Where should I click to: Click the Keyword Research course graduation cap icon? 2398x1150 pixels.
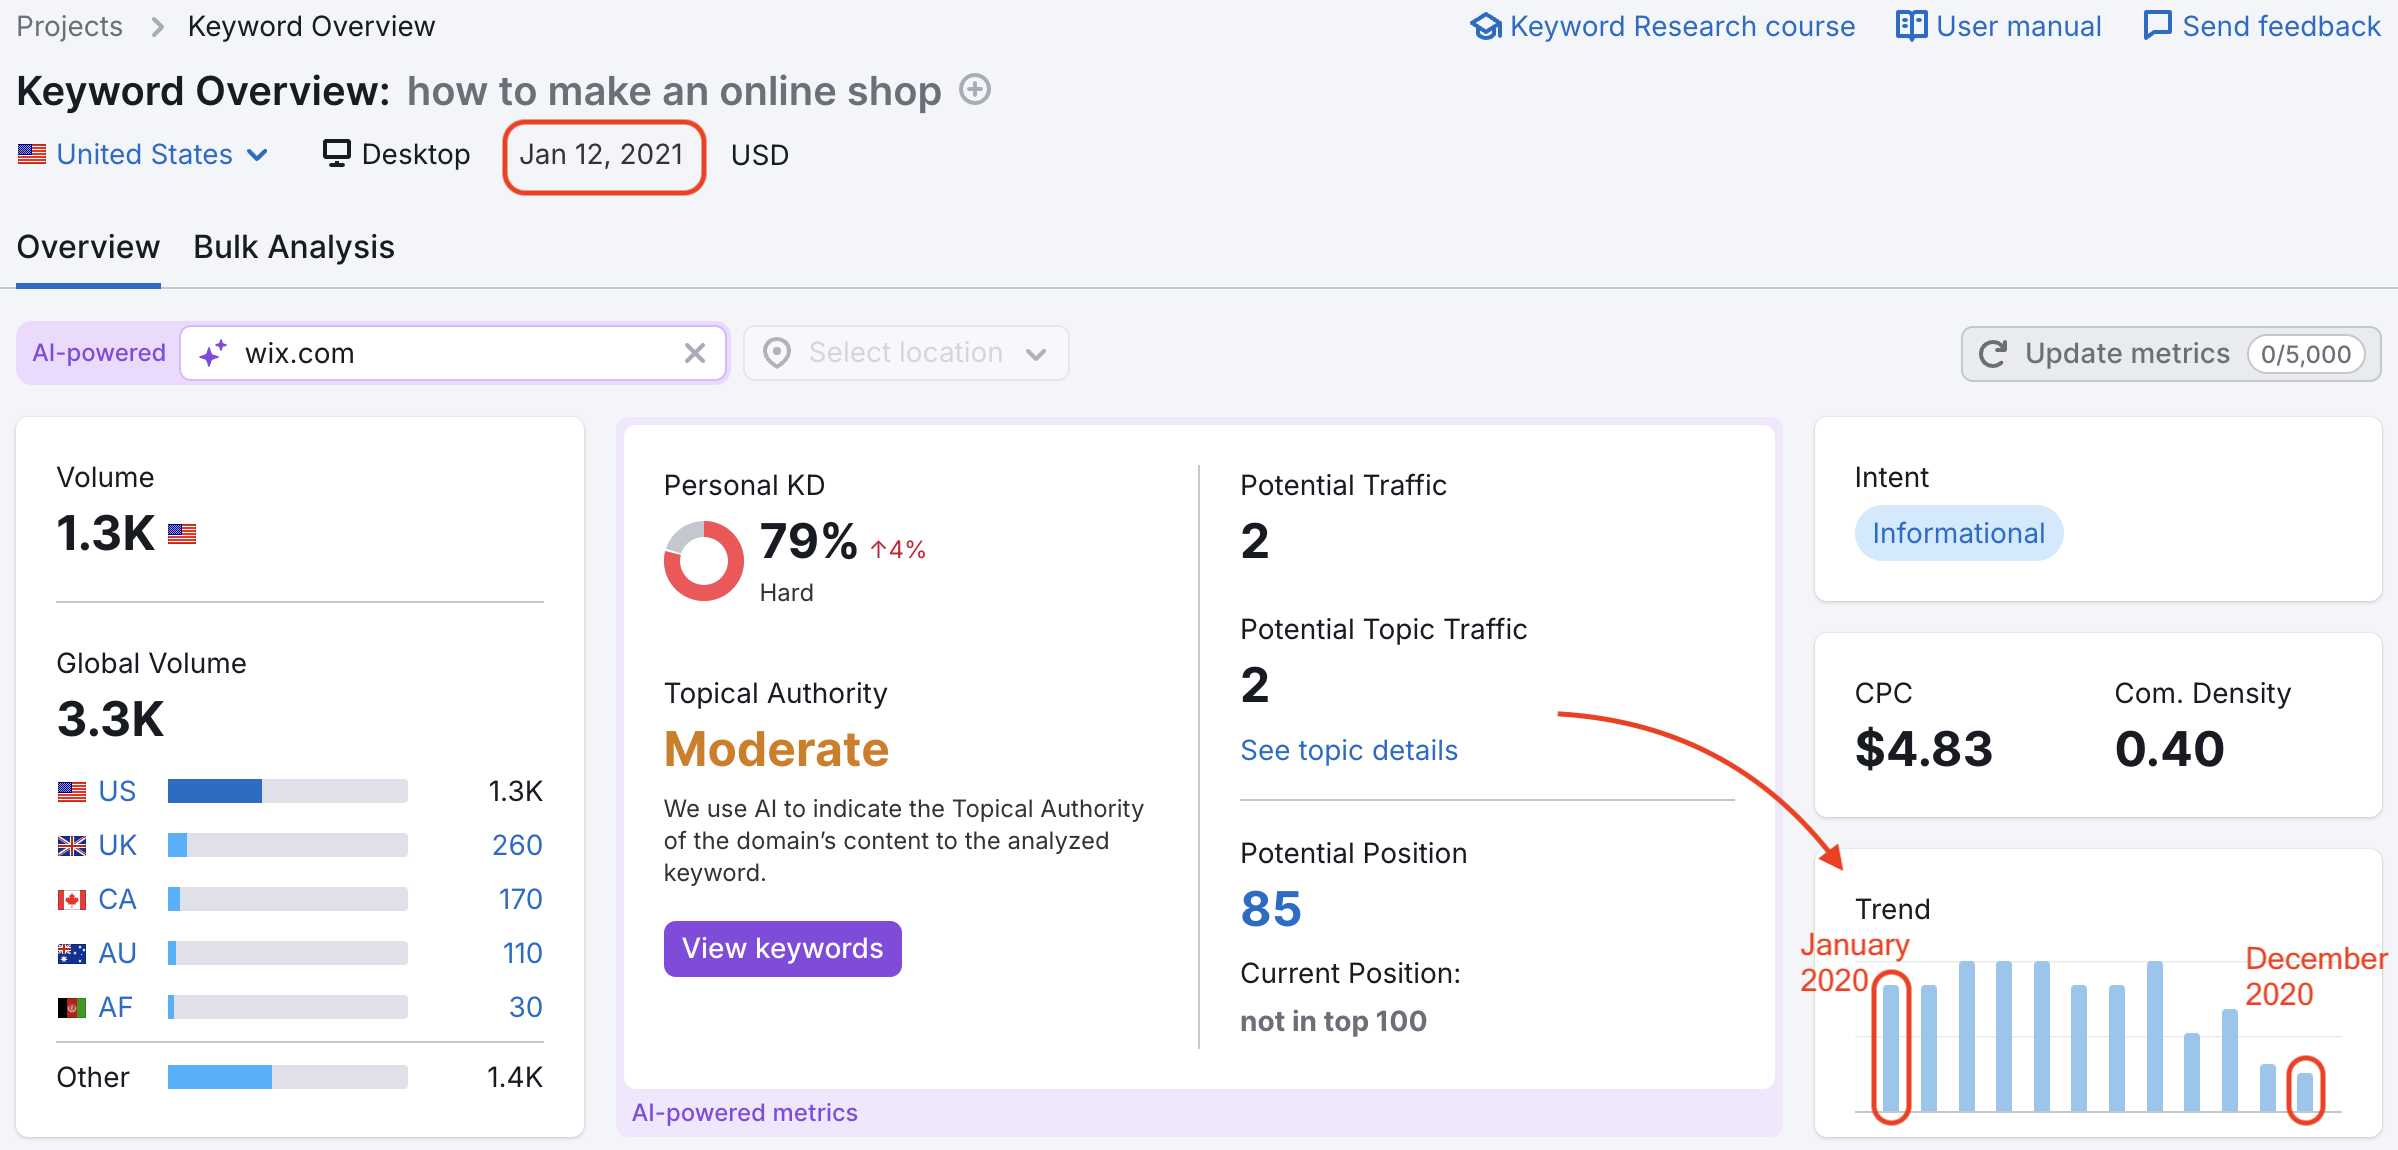(x=1486, y=26)
